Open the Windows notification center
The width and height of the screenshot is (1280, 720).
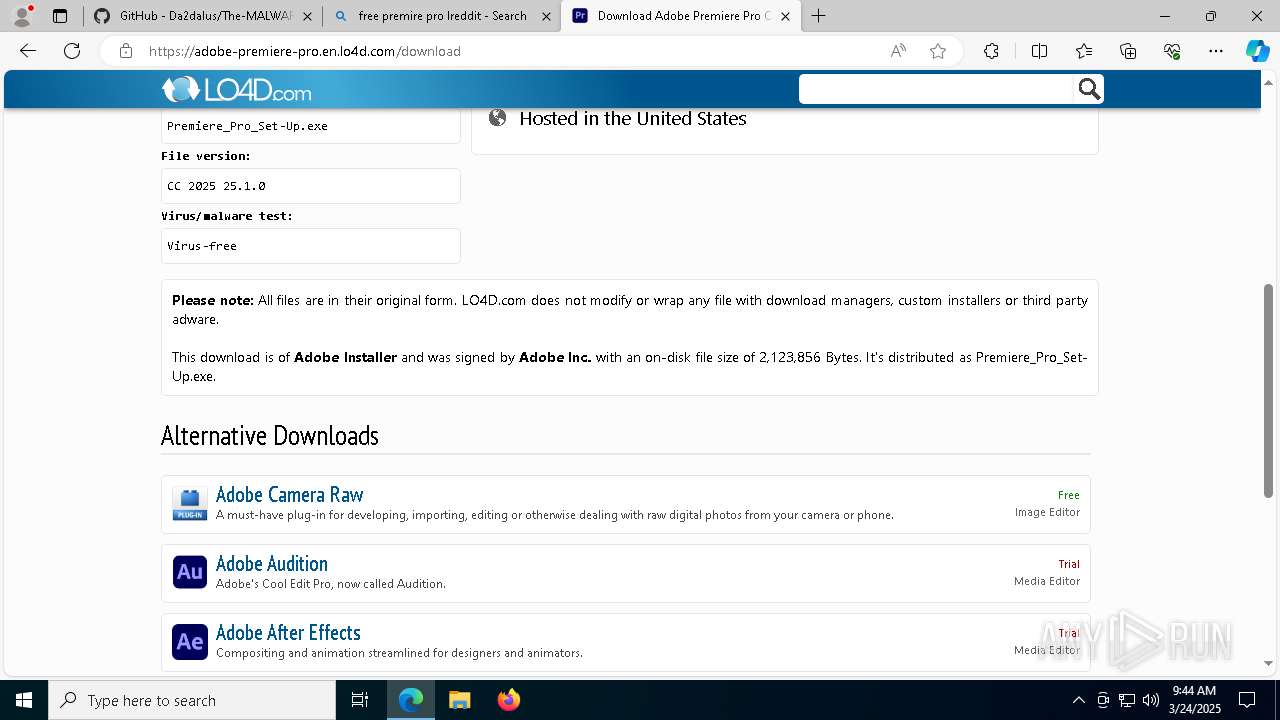(x=1247, y=700)
